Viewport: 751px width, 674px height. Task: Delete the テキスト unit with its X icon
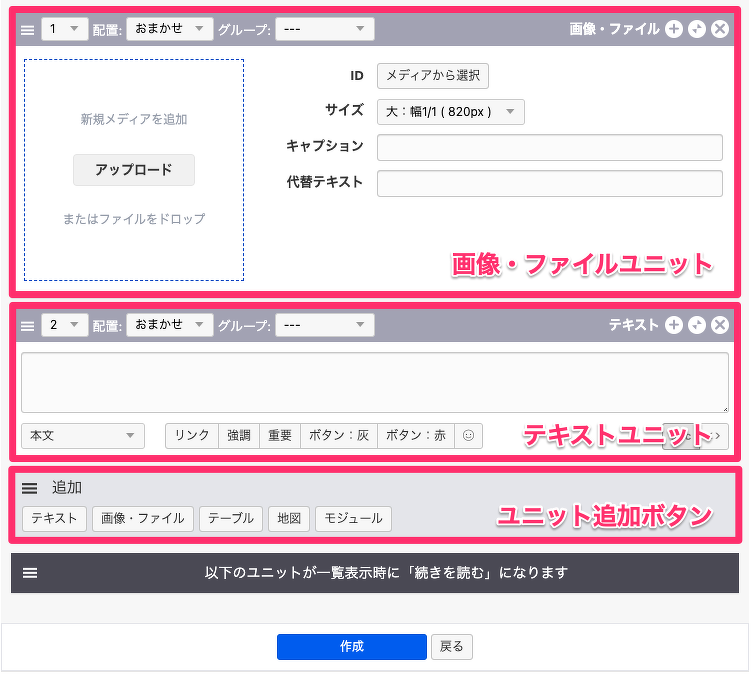pyautogui.click(x=720, y=325)
